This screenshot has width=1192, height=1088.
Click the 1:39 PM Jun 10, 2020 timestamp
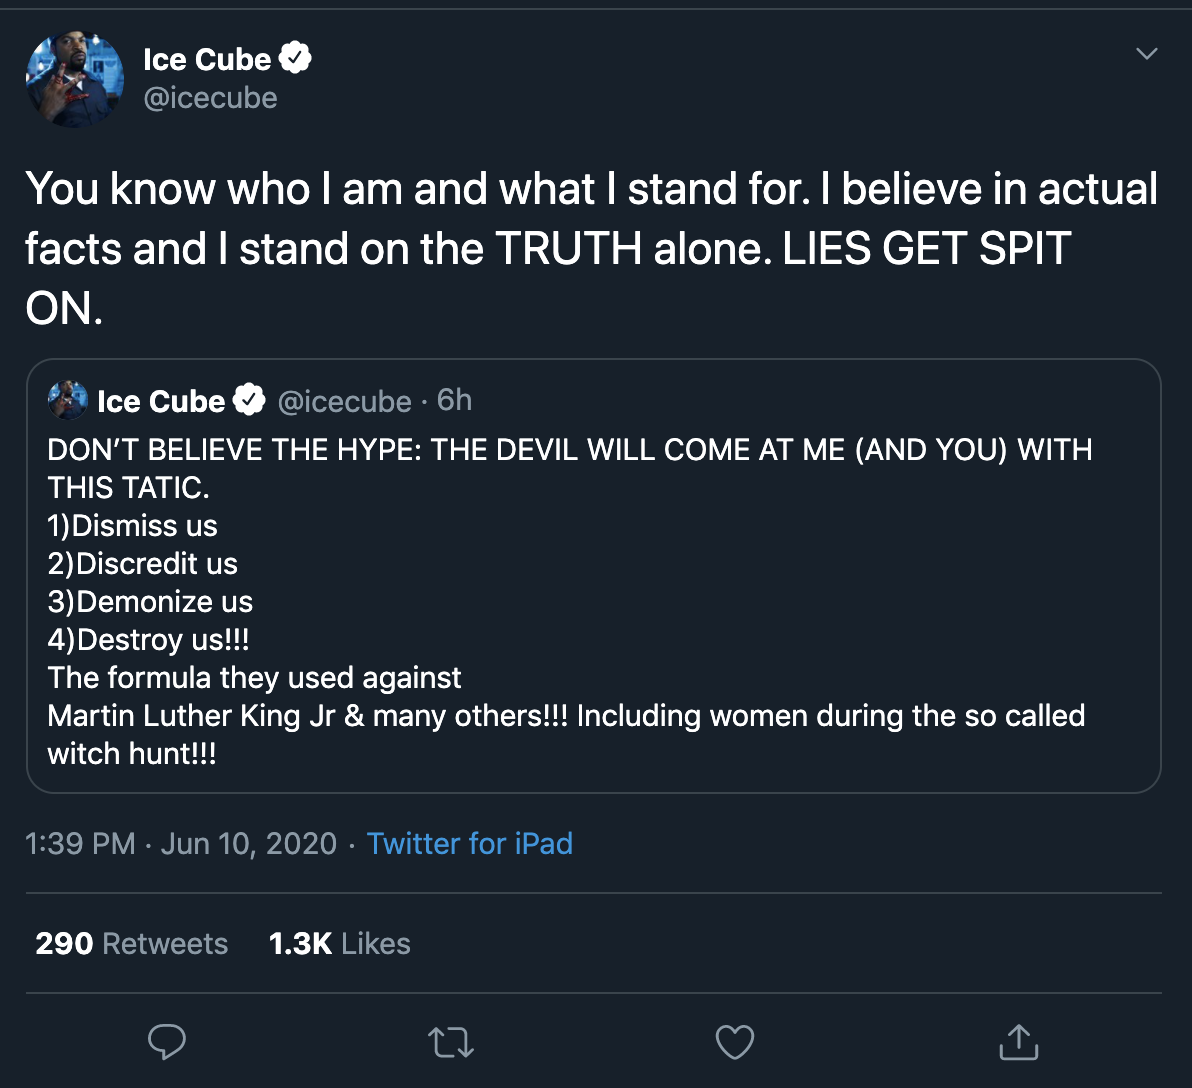pyautogui.click(x=181, y=843)
